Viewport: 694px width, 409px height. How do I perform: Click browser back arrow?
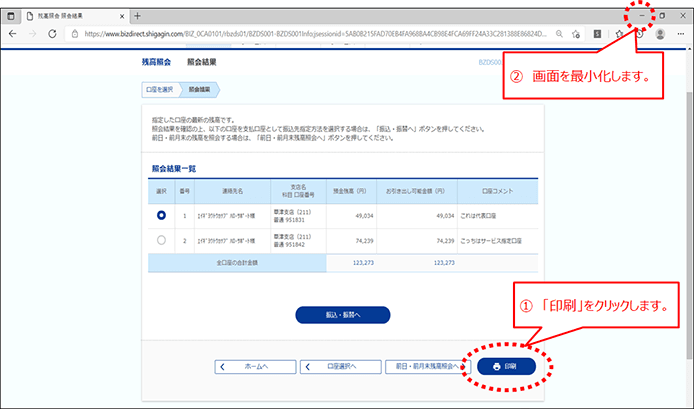[13, 33]
